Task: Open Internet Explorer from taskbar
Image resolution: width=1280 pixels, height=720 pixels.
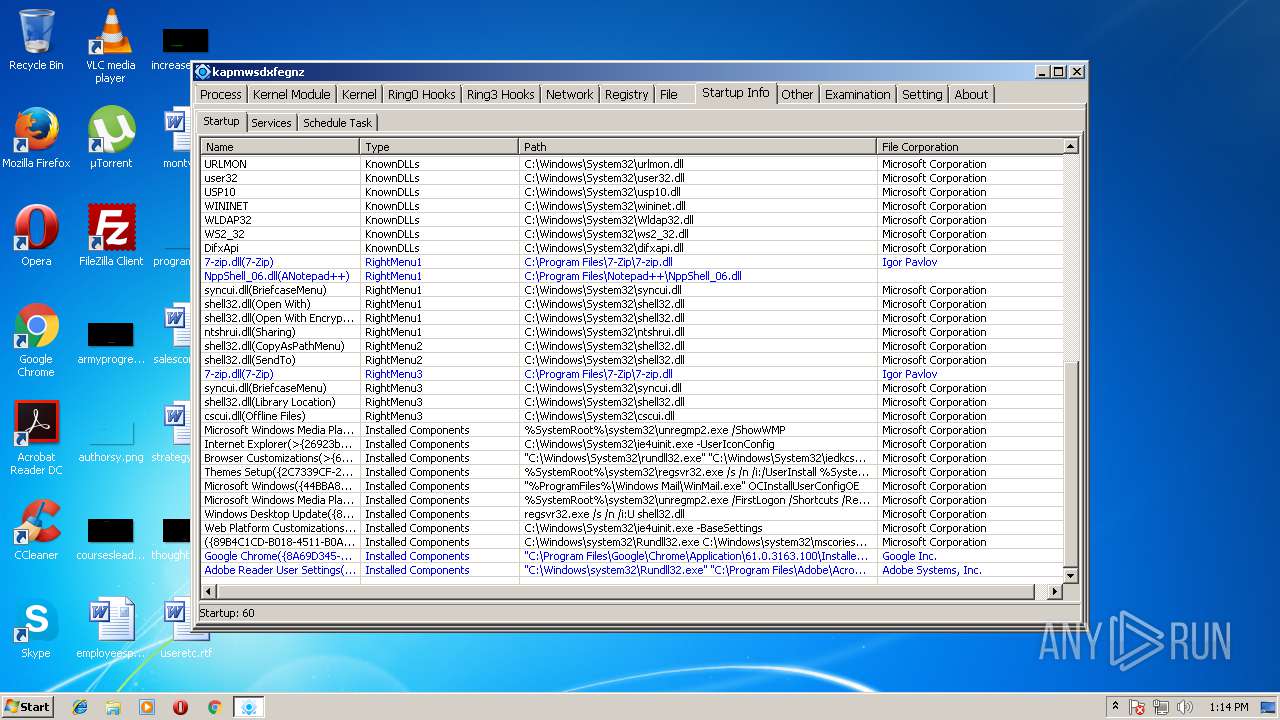Action: [x=80, y=707]
